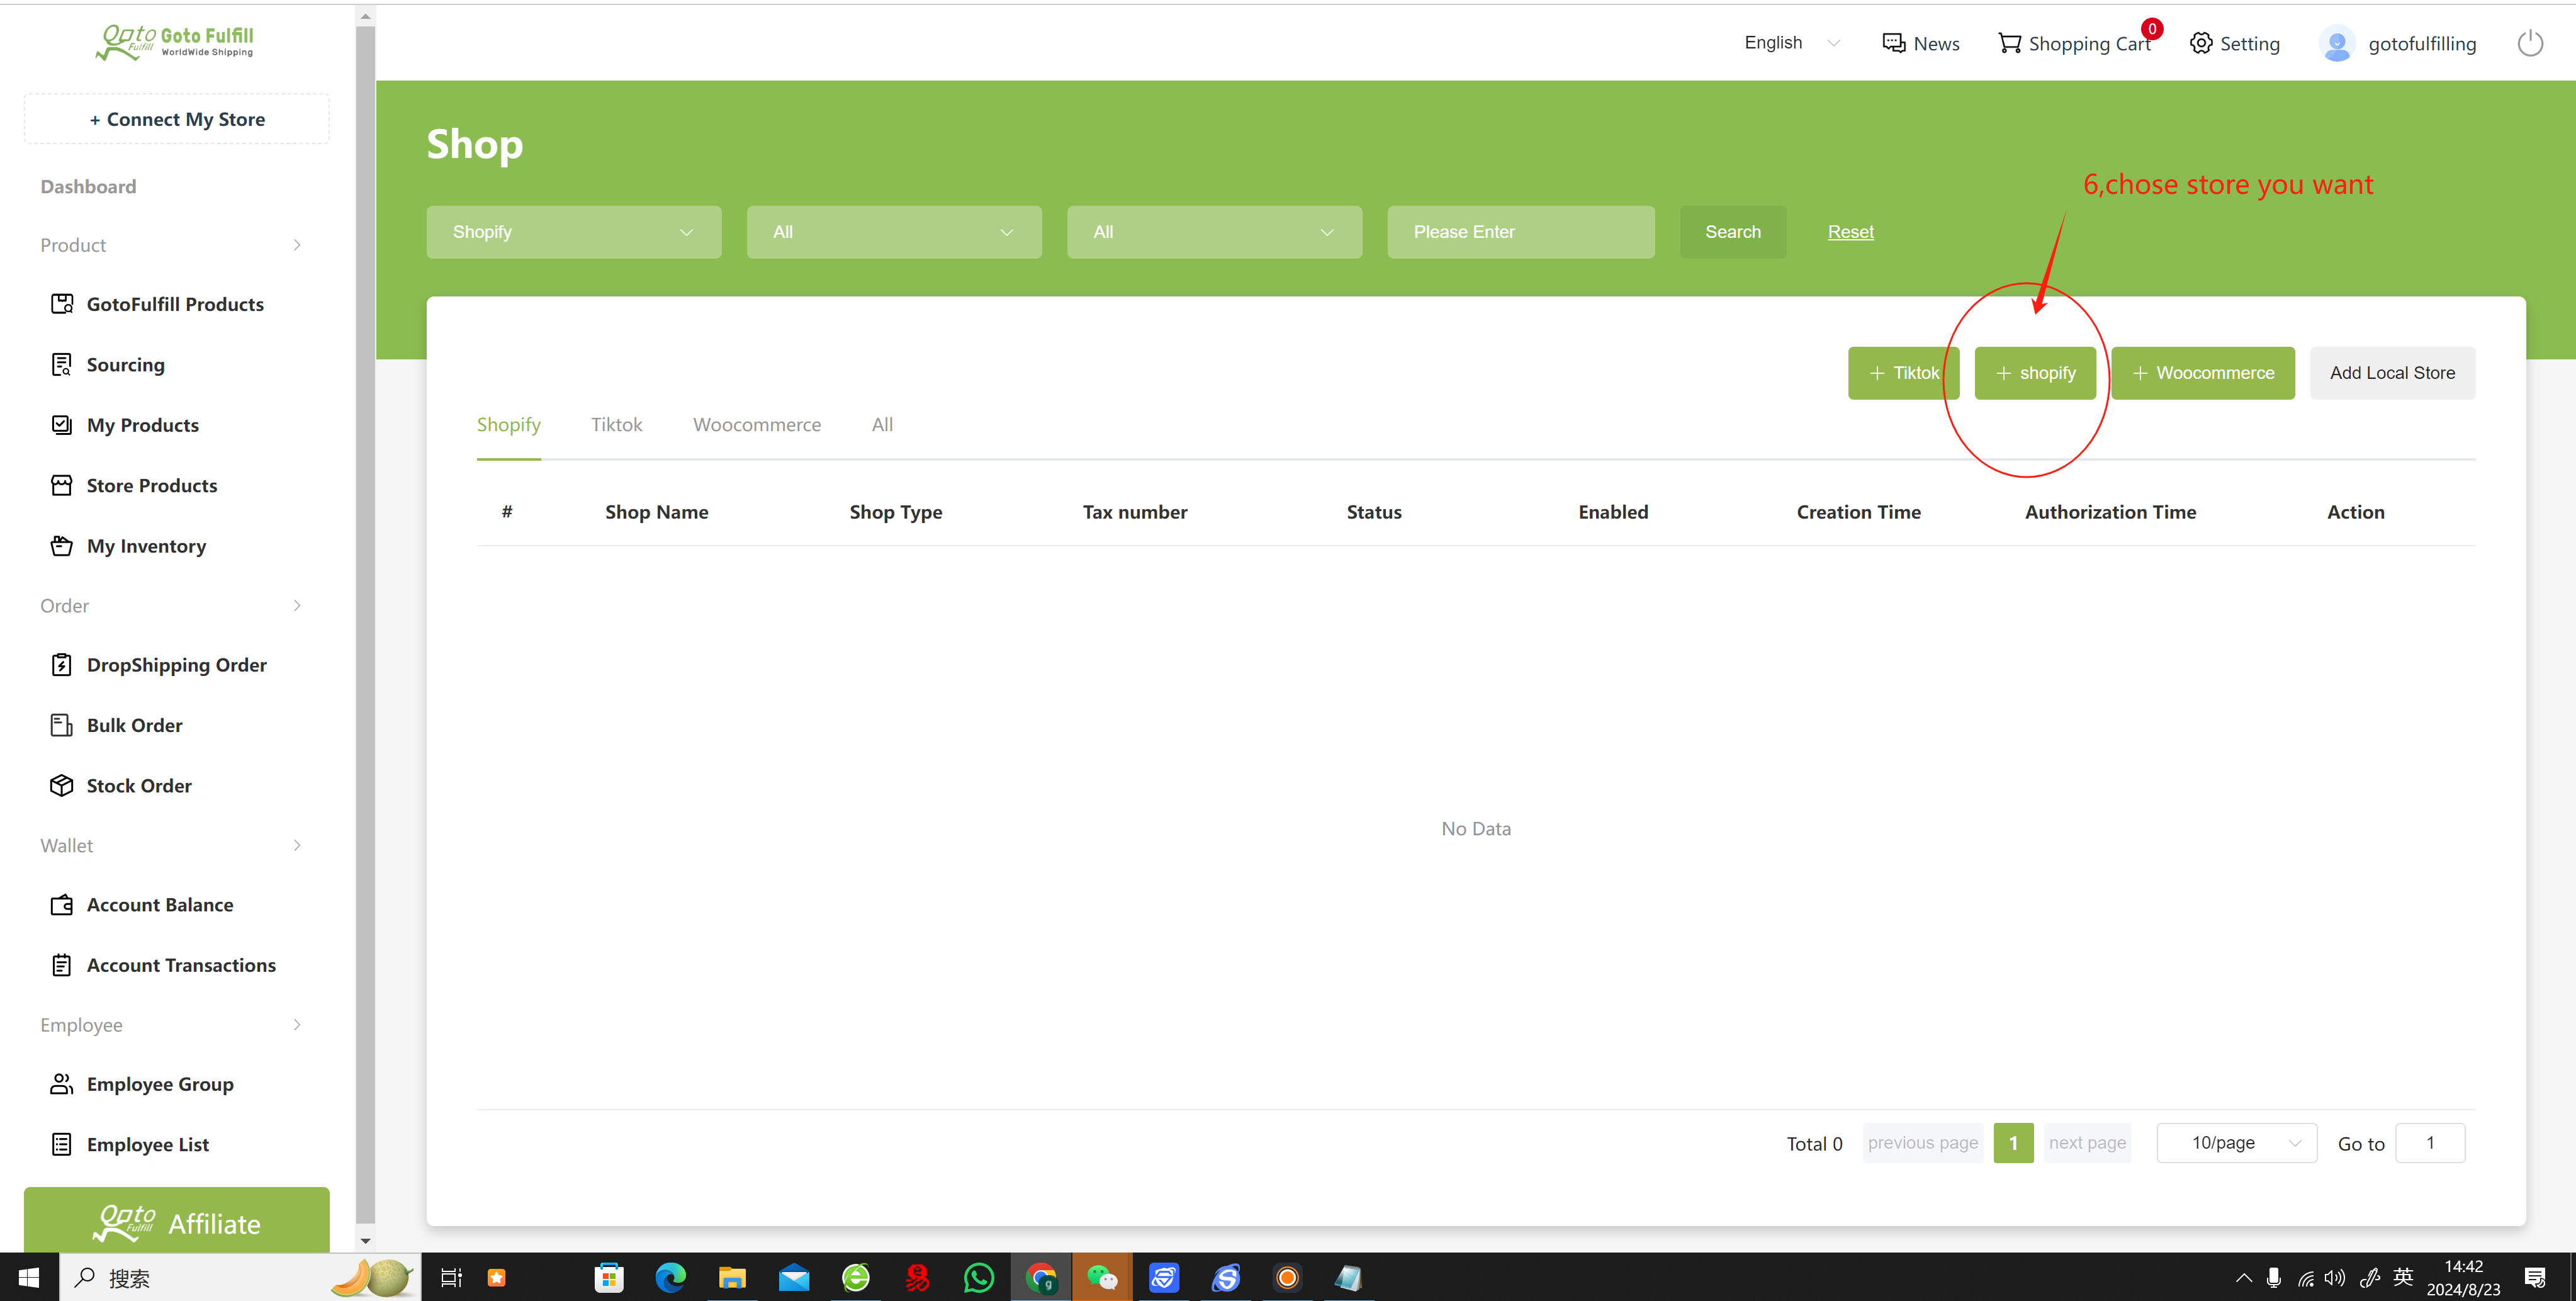2576x1301 pixels.
Task: Open WeChat from taskbar
Action: 1102,1277
